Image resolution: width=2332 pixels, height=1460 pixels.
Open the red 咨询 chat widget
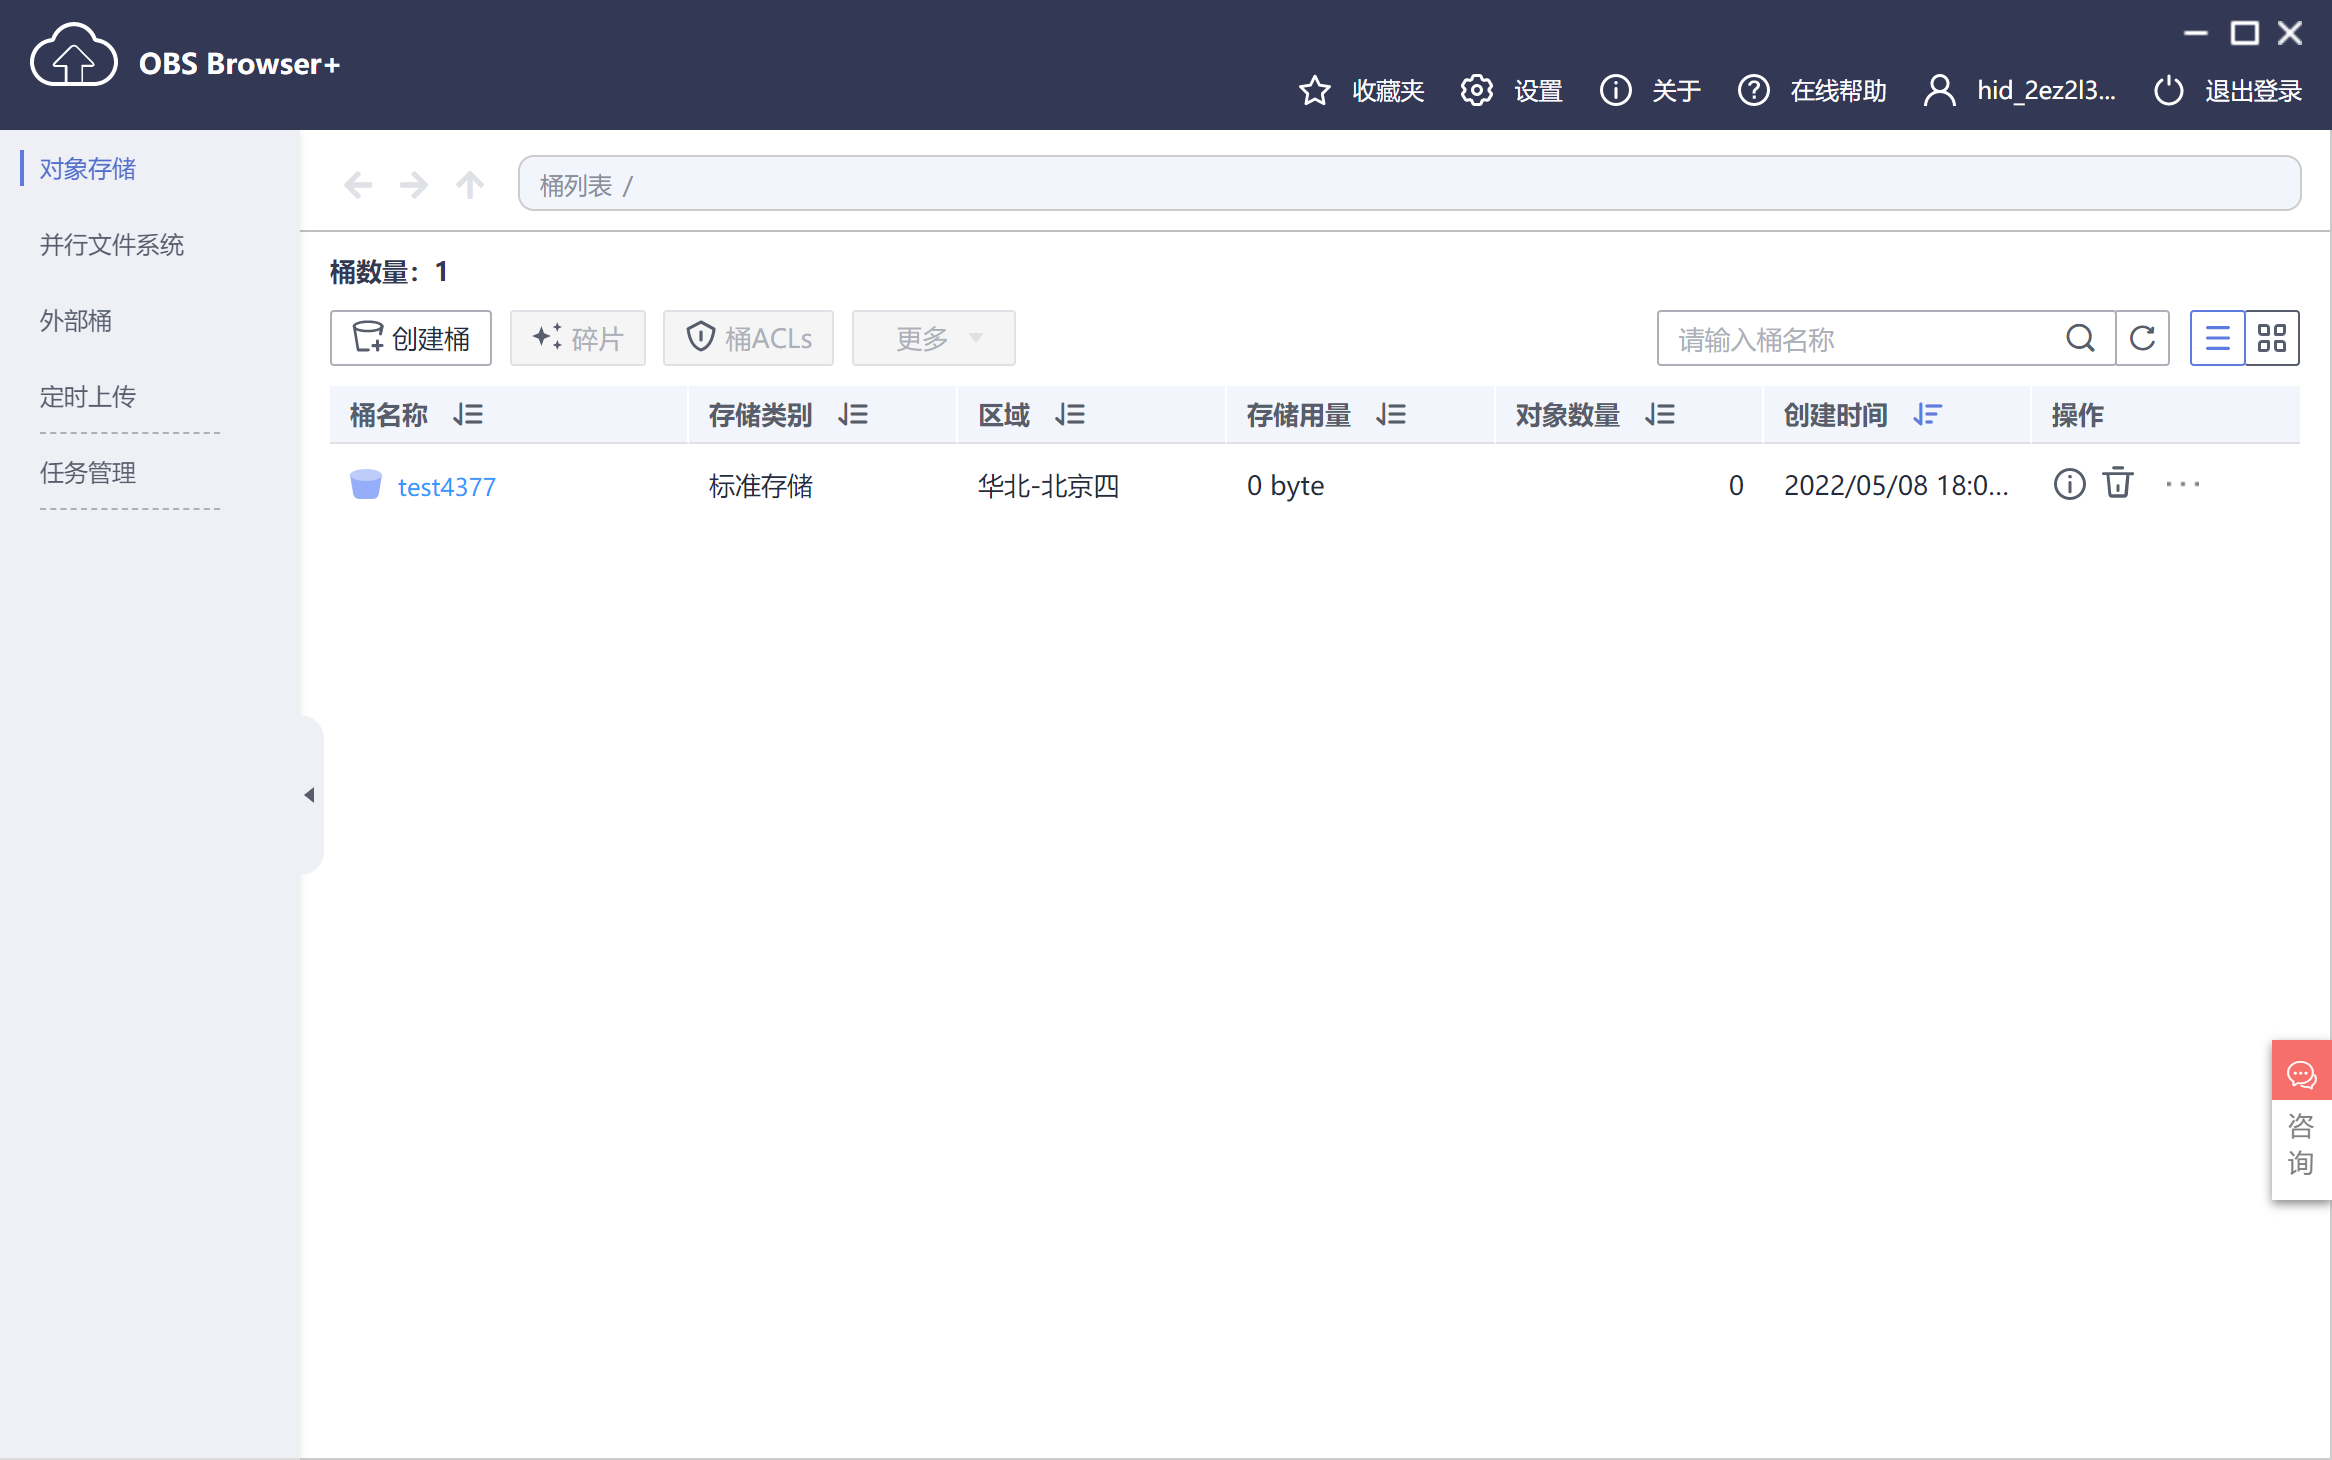2301,1076
